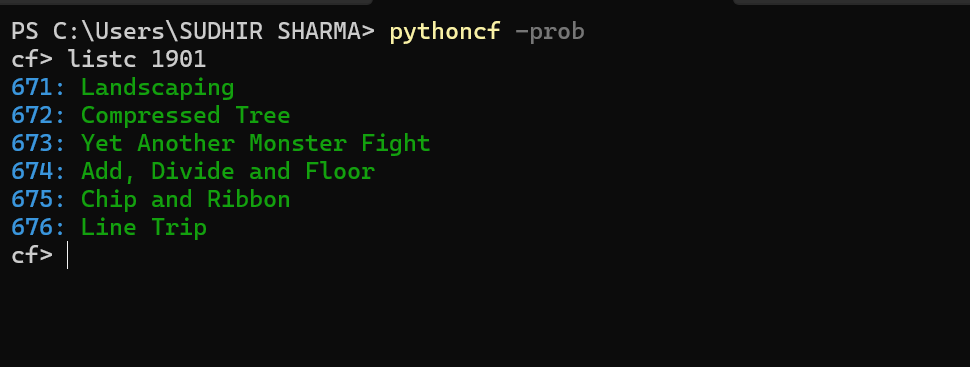The height and width of the screenshot is (367, 970).
Task: Click the last empty cf> prompt
Action: click(32, 256)
